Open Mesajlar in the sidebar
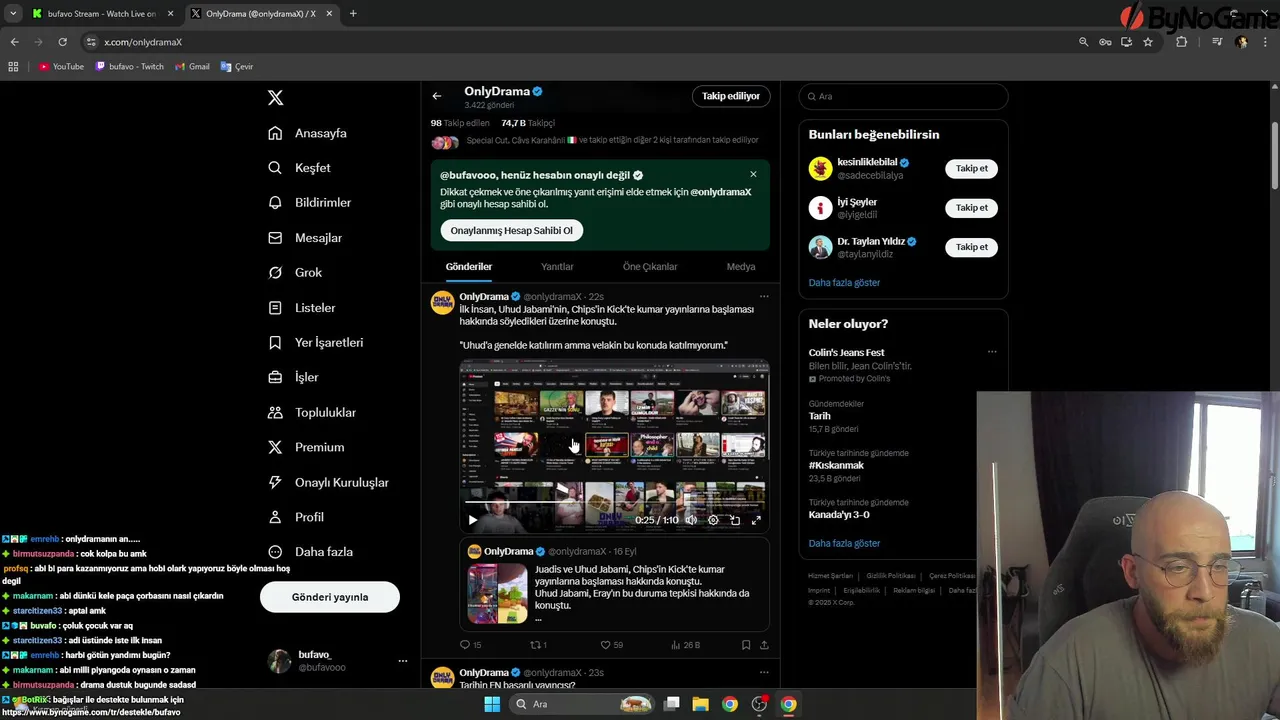 click(305, 238)
